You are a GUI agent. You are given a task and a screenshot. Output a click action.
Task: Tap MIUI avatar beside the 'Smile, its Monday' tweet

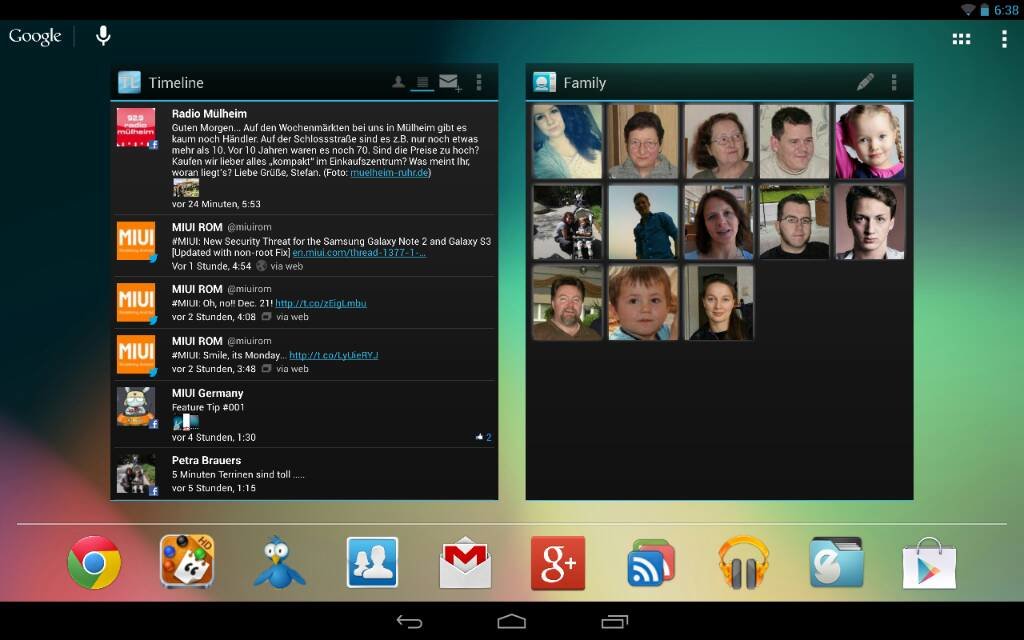point(136,355)
